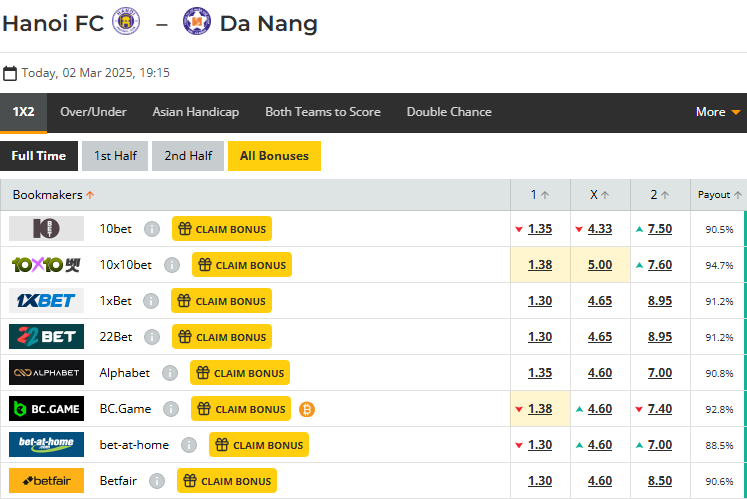747x499 pixels.
Task: Open the 1xBet bookmaker logo
Action: point(46,301)
